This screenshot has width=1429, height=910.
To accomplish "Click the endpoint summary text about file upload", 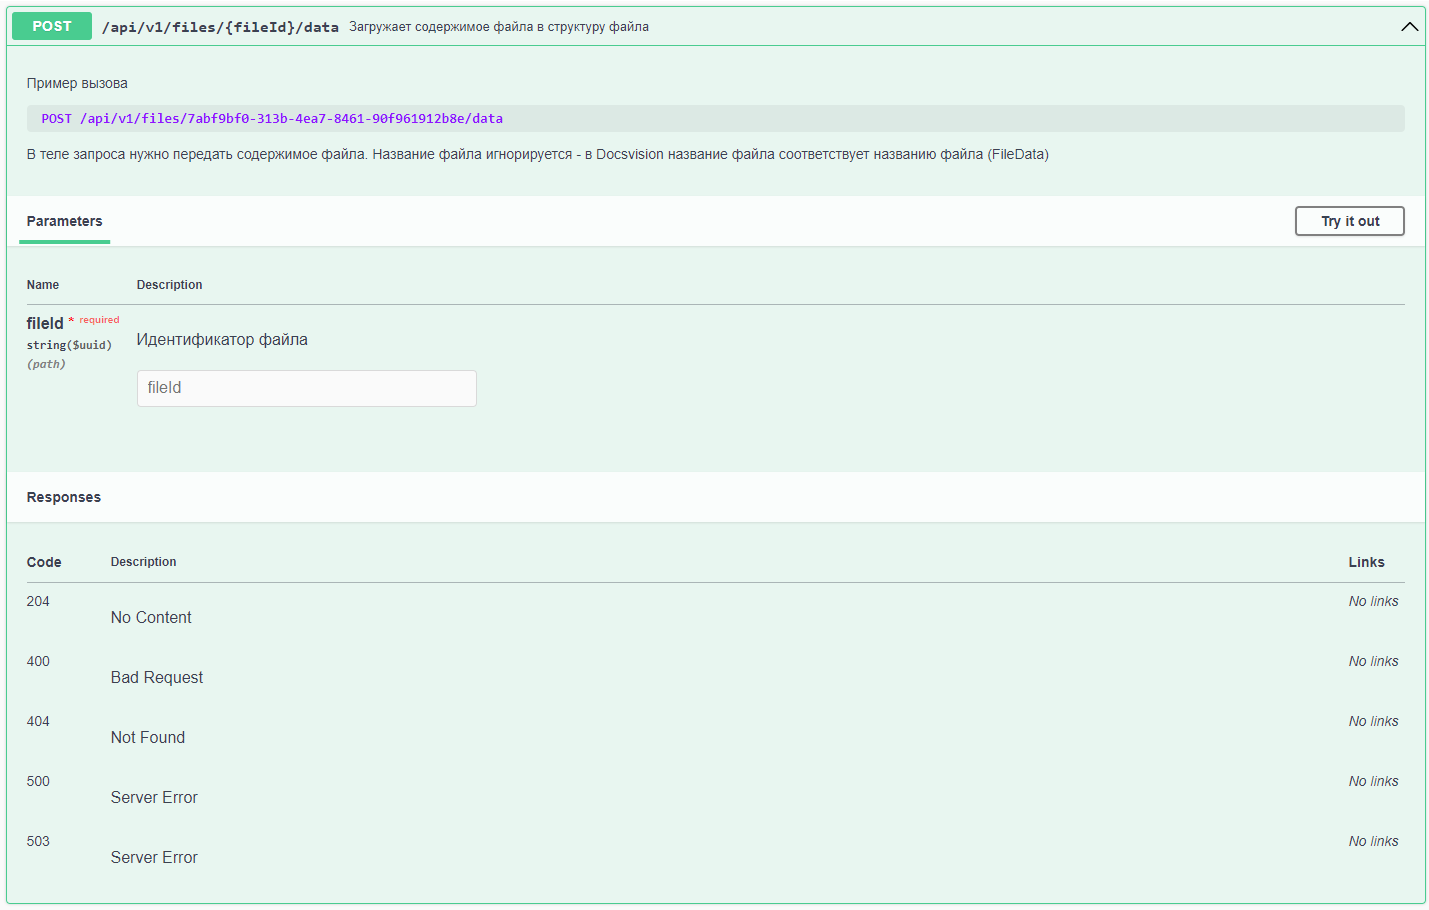I will click(x=498, y=26).
